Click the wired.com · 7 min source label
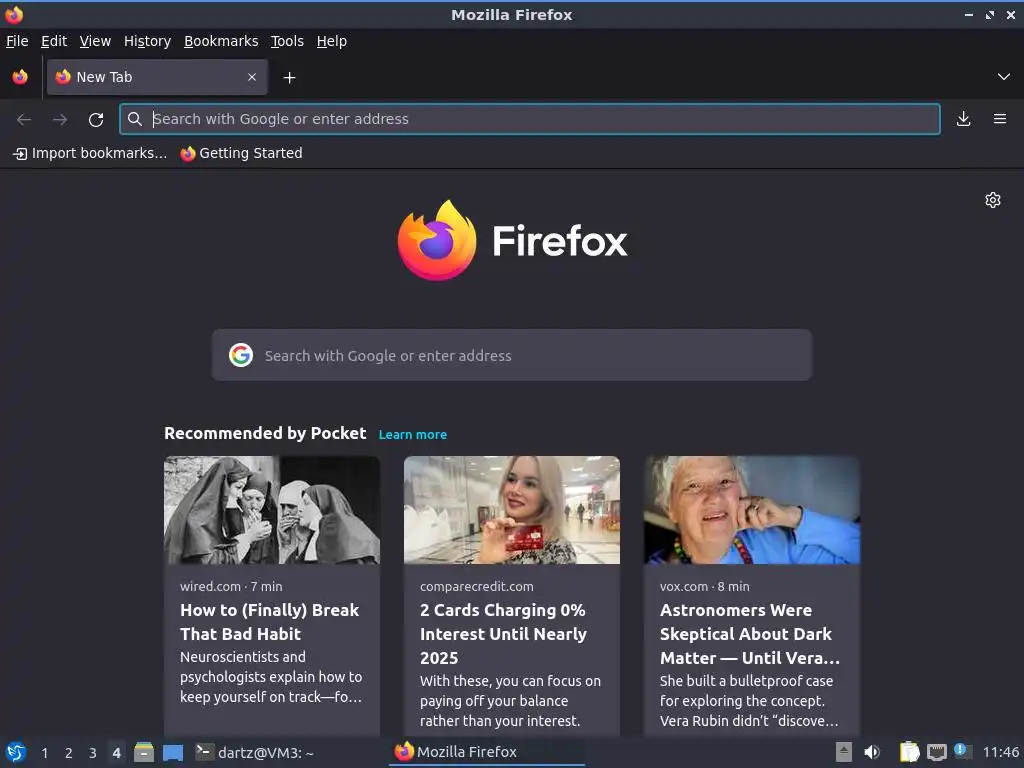 [x=231, y=586]
